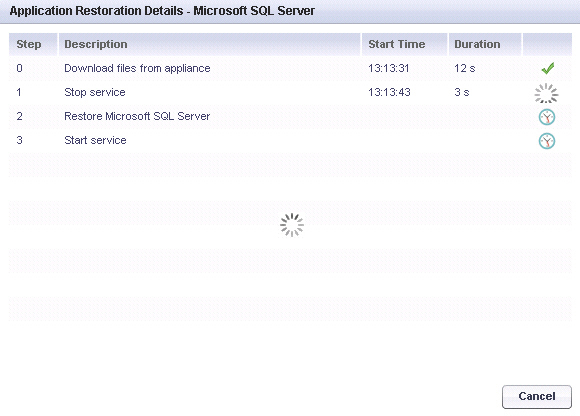Select the Stop service step description

click(95, 92)
